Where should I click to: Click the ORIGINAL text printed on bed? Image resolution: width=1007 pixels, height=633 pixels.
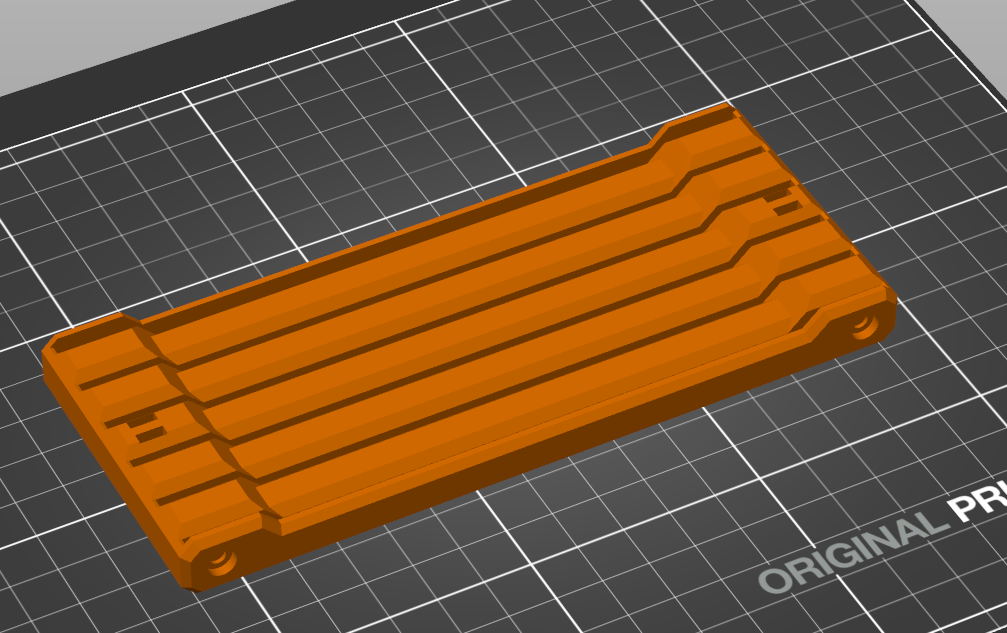coord(853,551)
